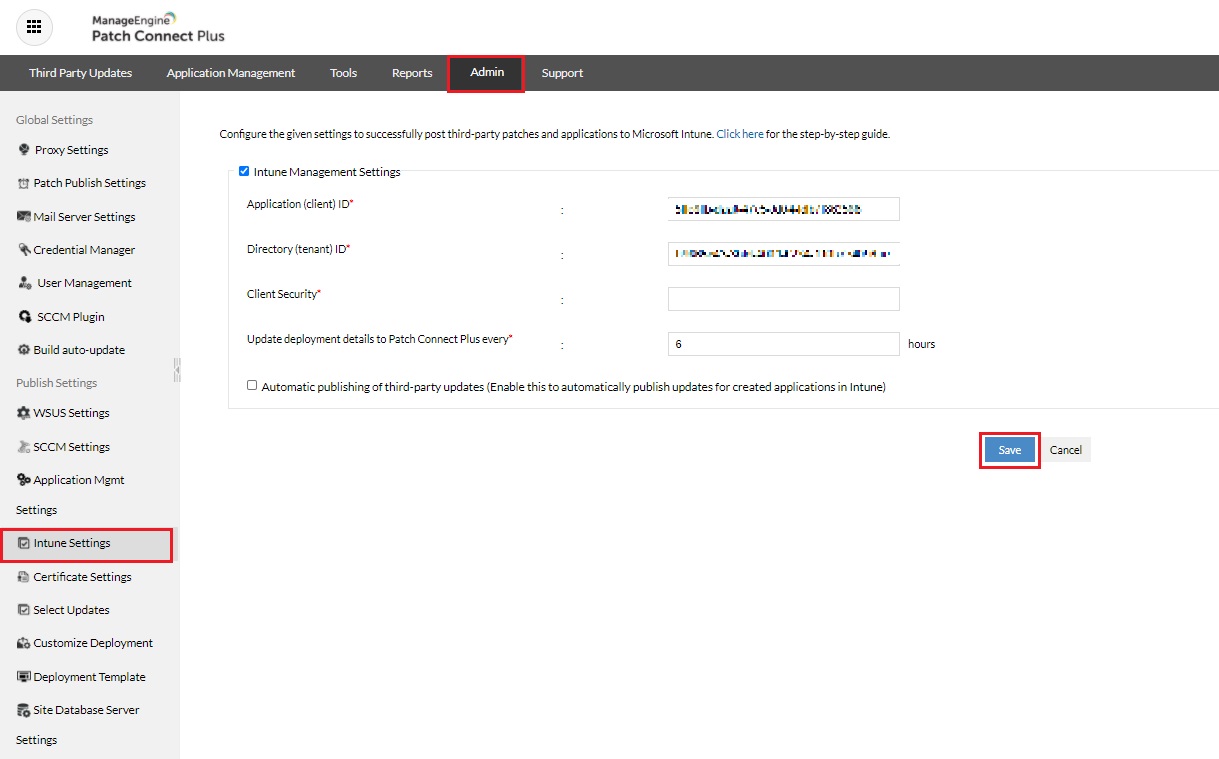Go to Customize Deployment
This screenshot has height=759, width=1219.
click(93, 643)
